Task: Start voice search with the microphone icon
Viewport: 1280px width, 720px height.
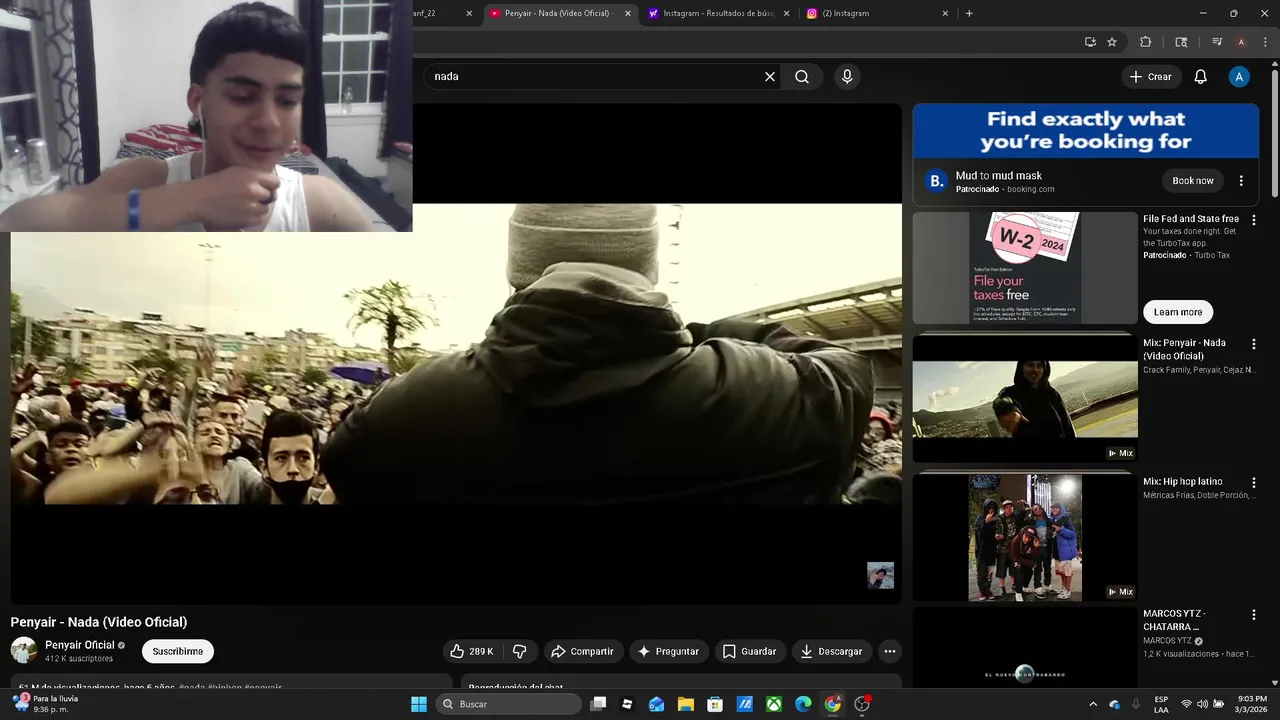Action: click(x=847, y=76)
